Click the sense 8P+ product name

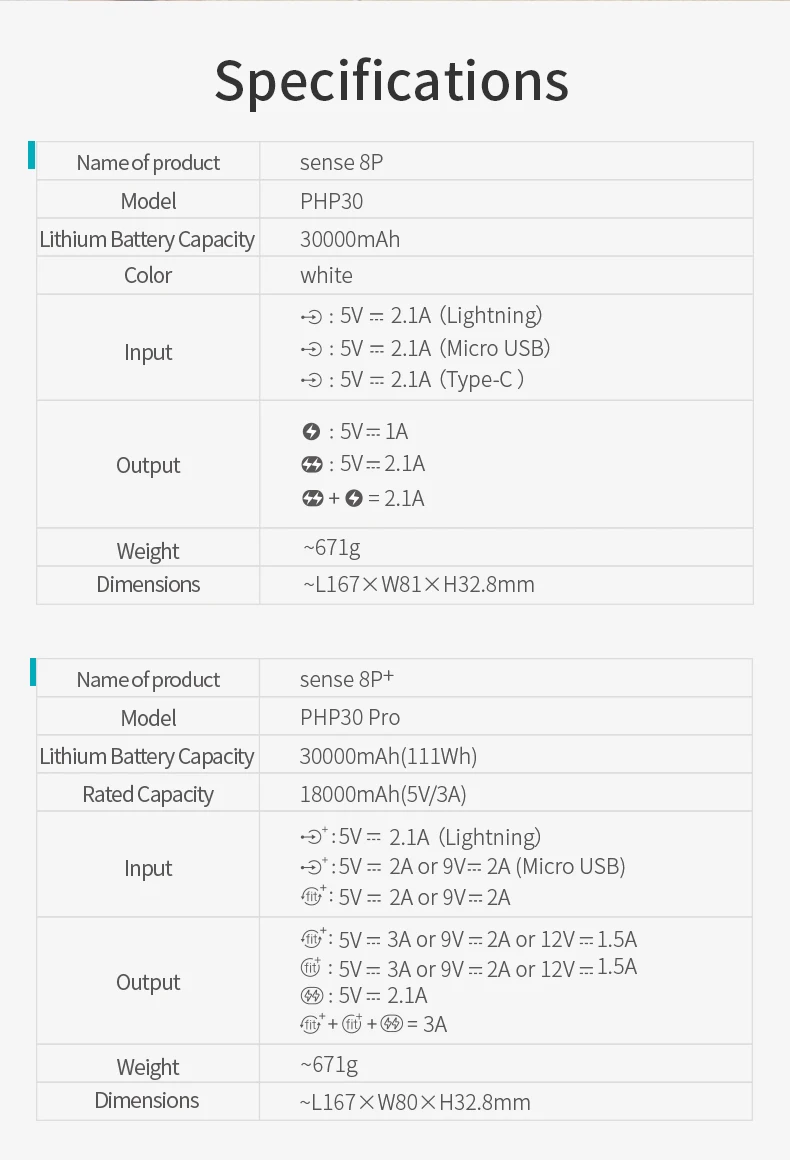coord(347,678)
